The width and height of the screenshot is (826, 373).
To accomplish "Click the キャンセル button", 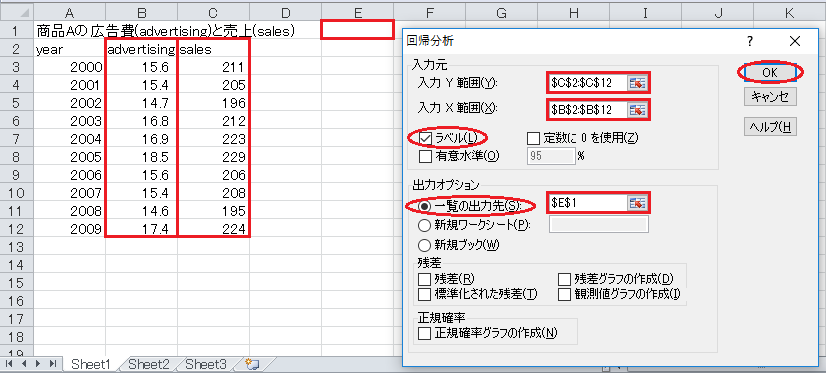I will 770,97.
